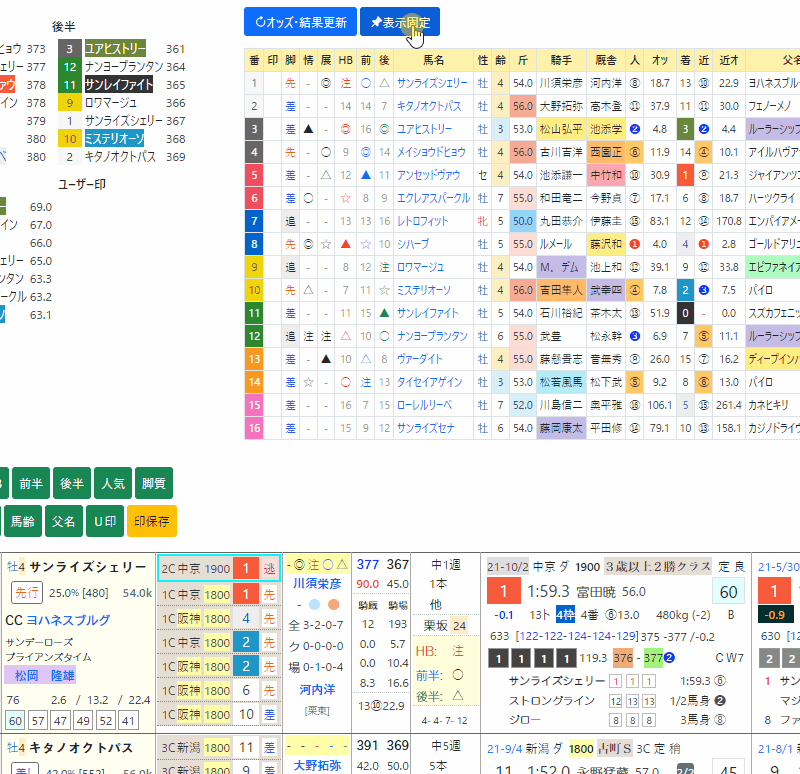800x774 pixels.
Task: Click the 表示固定 pin button
Action: coord(399,22)
